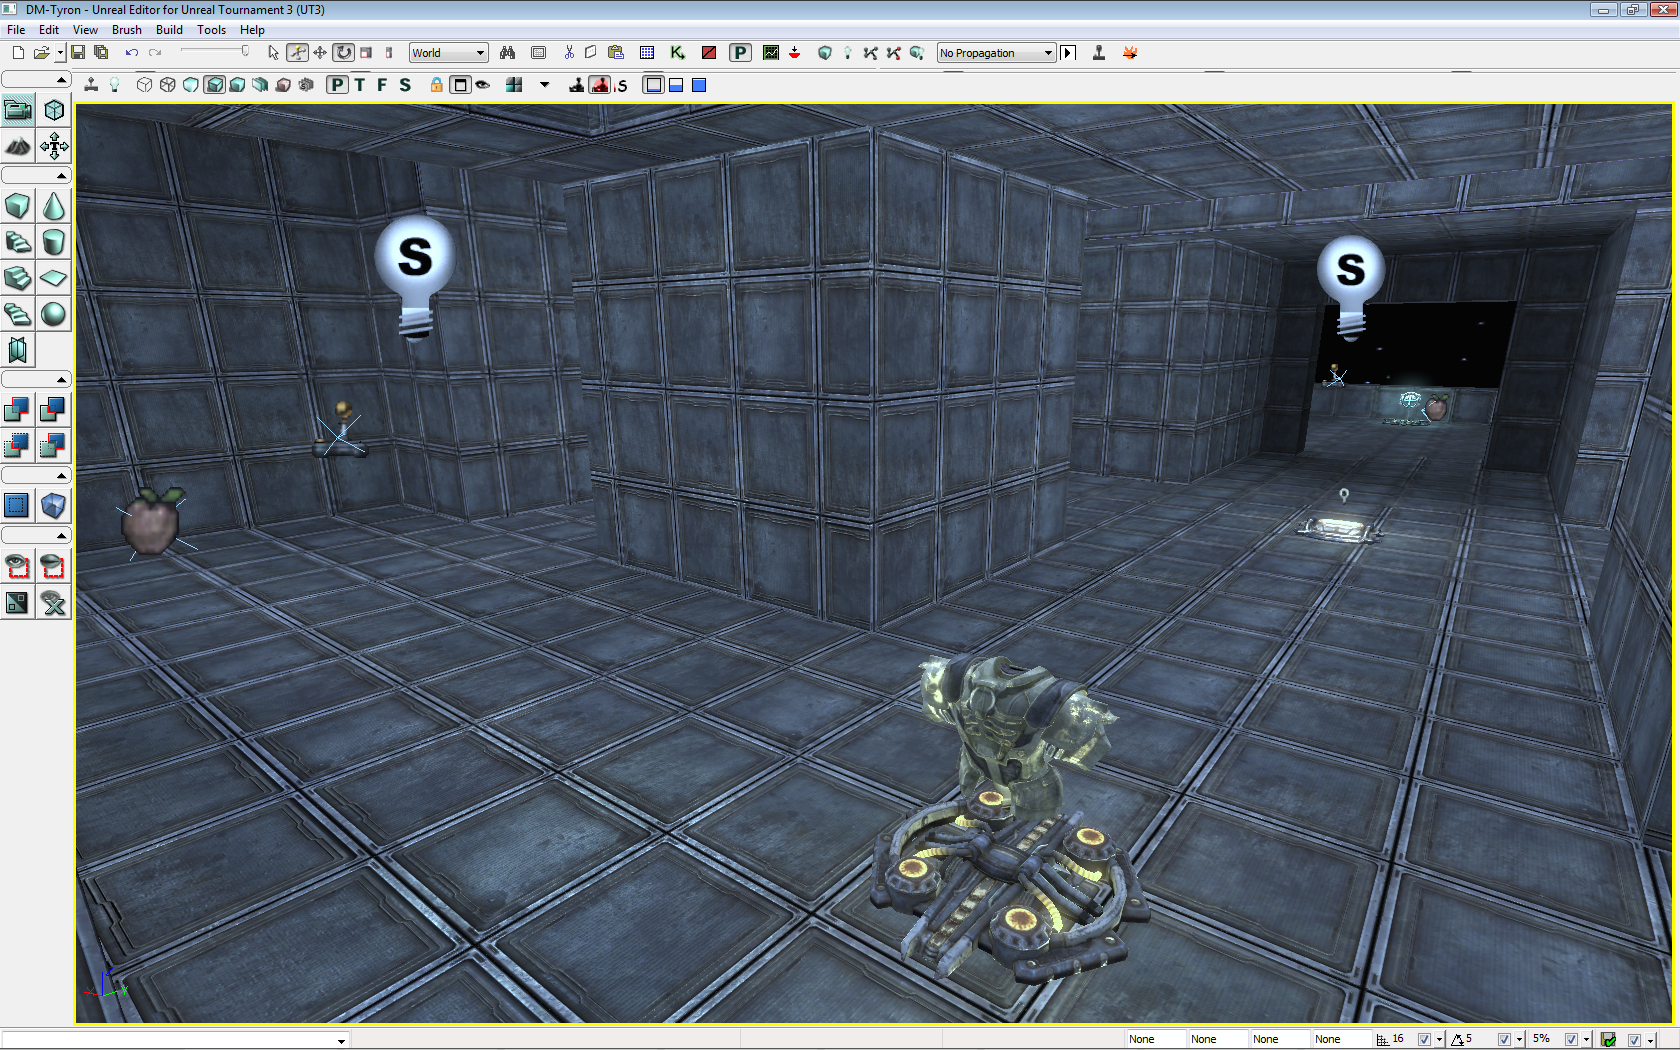
Task: Select the Cone brush builder
Action: pos(54,206)
